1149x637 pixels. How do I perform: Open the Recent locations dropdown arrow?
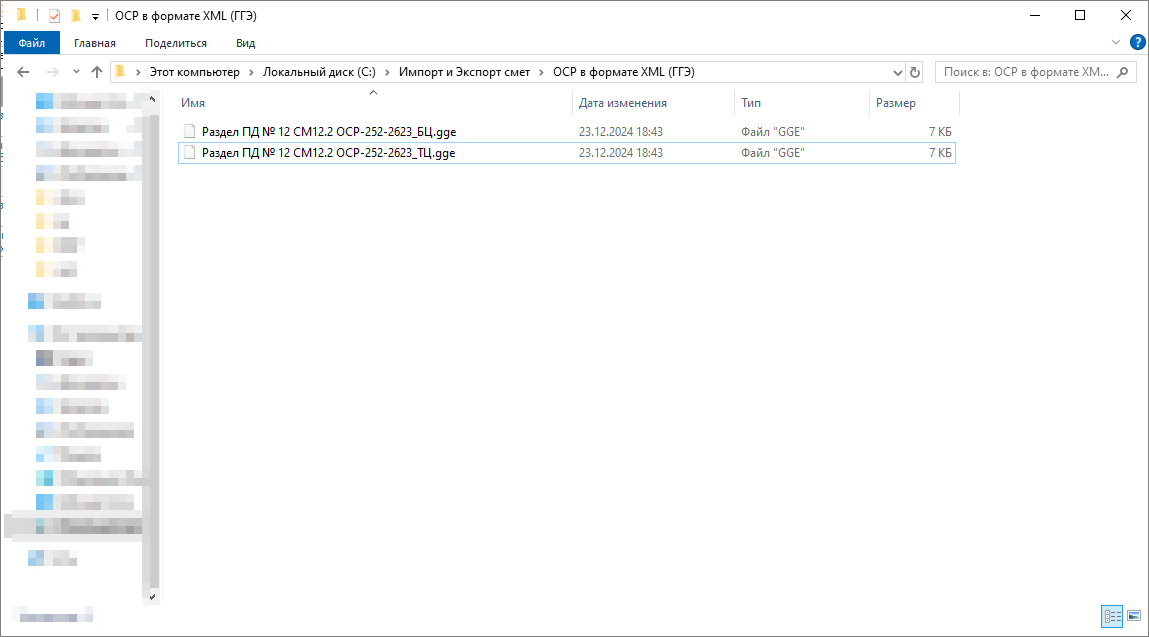point(76,72)
